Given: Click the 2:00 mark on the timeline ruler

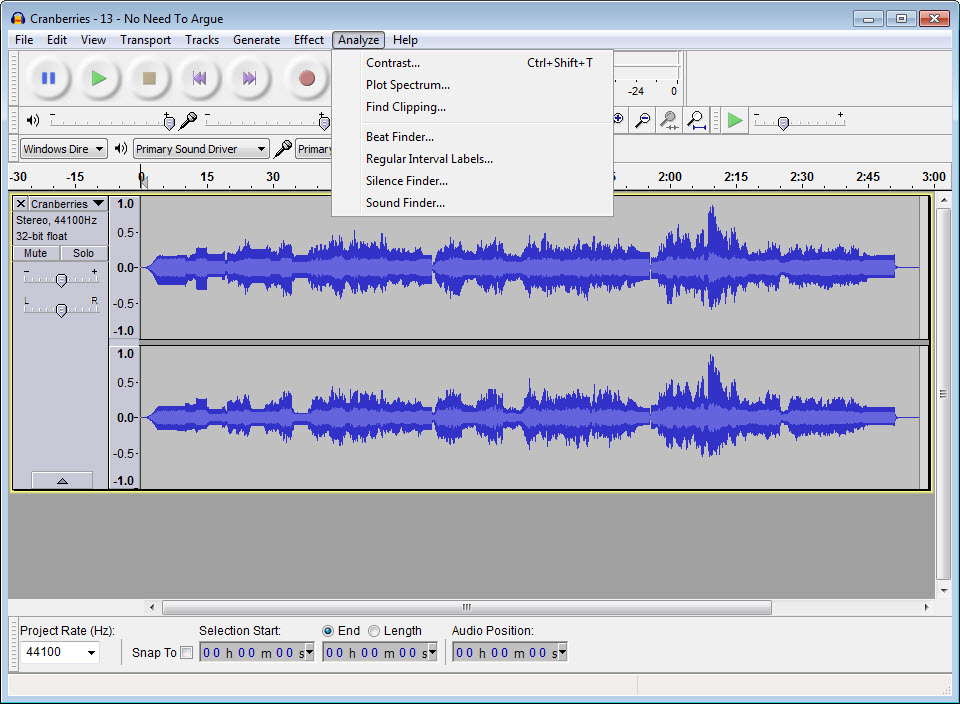Looking at the screenshot, I should coord(669,178).
